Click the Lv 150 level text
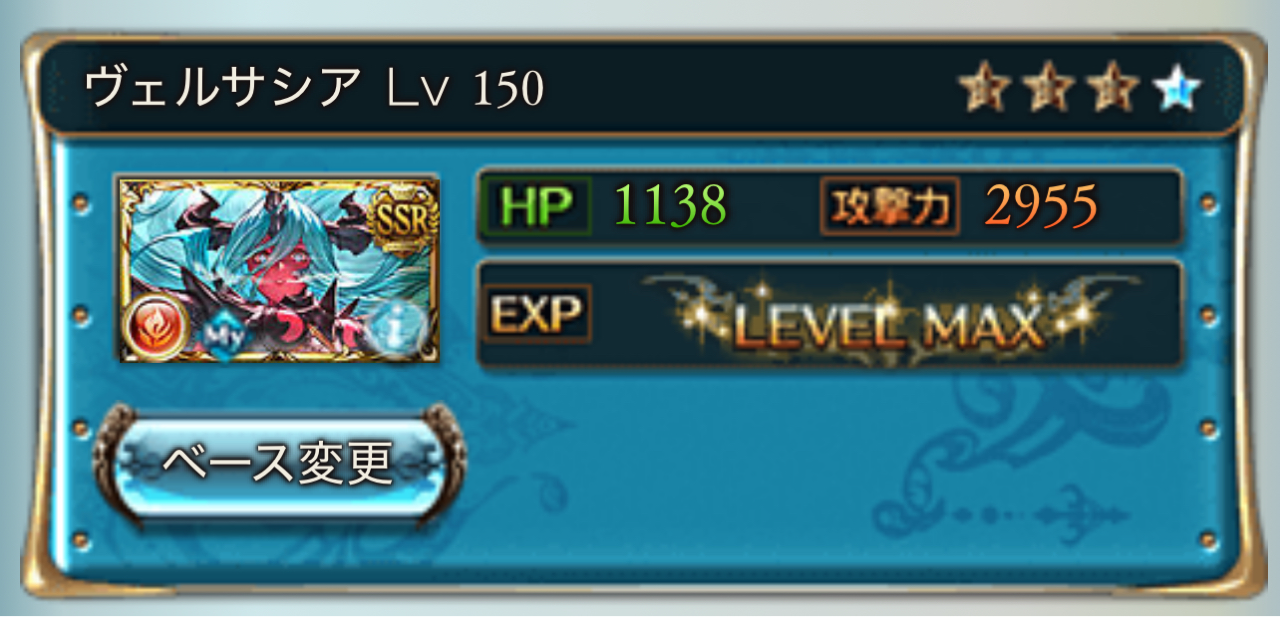Screen dimensions: 1280x617 (466, 90)
